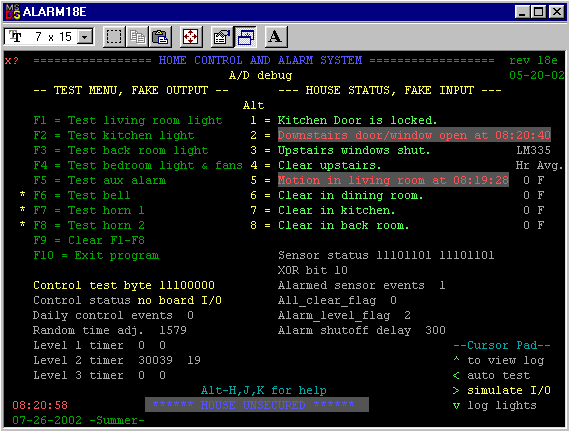Open the font size dropdown arrow
Image resolution: width=569 pixels, height=431 pixels.
click(85, 37)
